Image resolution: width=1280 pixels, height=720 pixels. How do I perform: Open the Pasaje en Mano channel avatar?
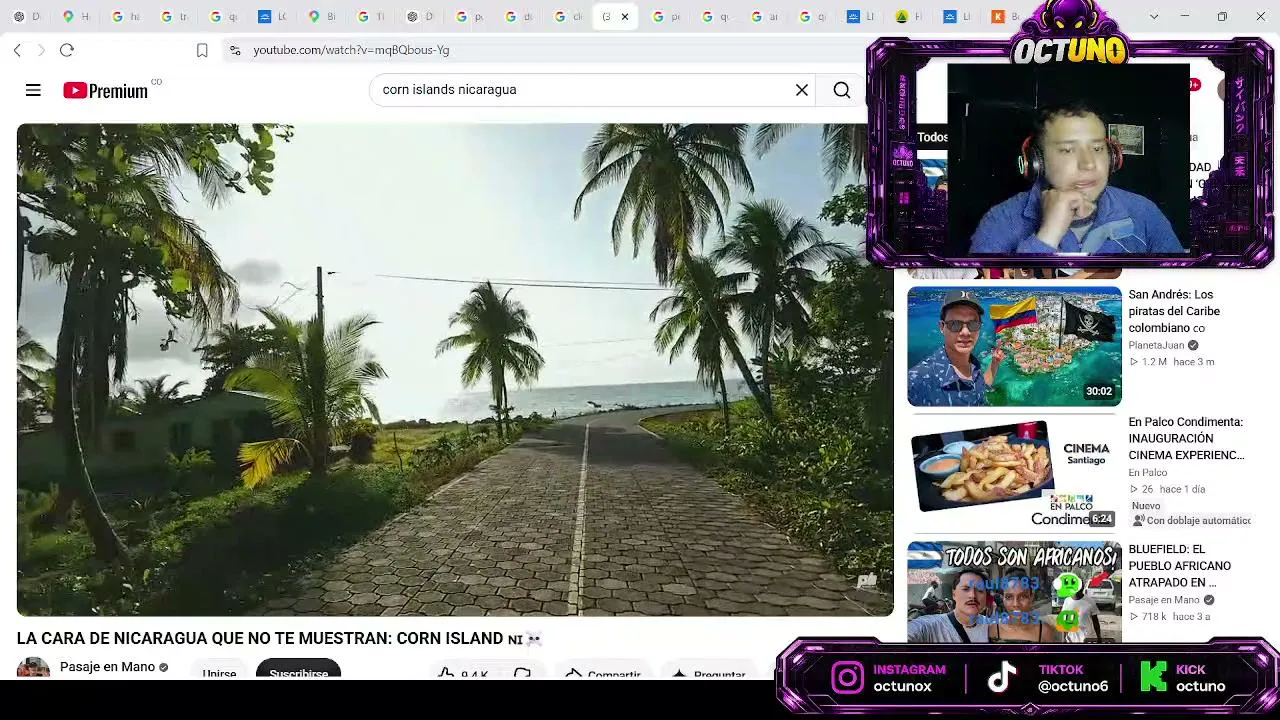tap(33, 668)
